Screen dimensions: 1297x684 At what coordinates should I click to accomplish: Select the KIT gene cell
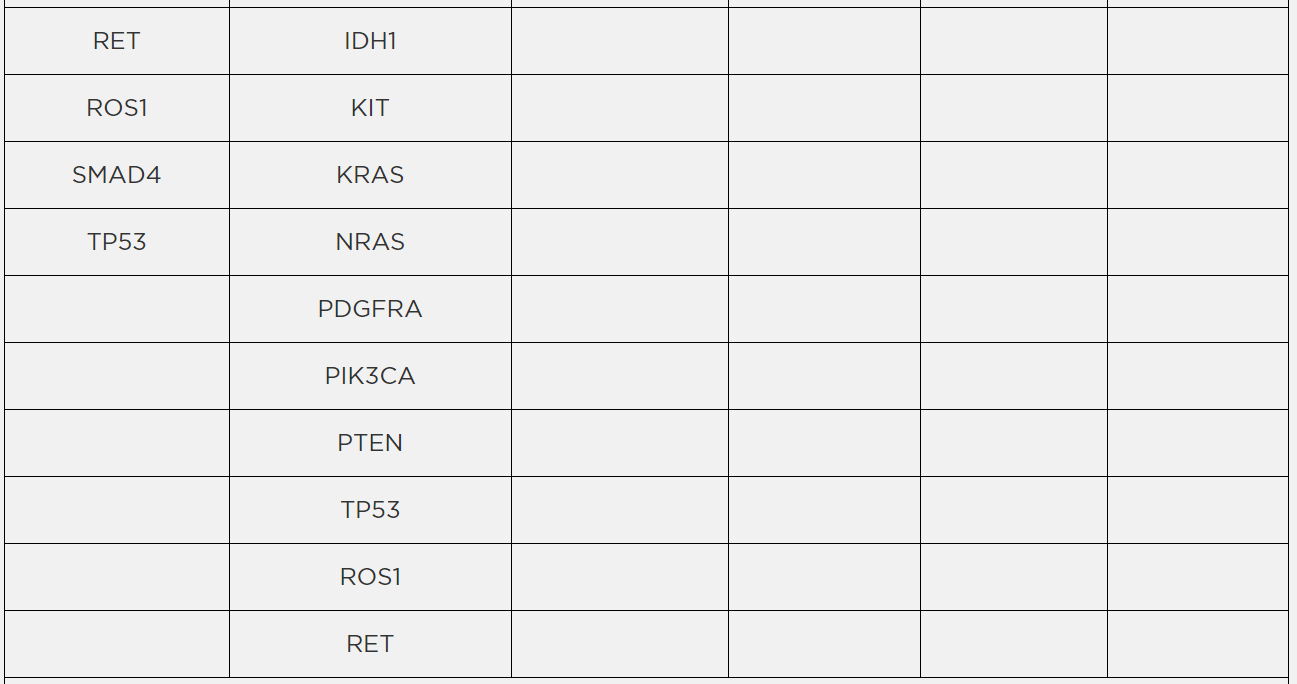[370, 108]
